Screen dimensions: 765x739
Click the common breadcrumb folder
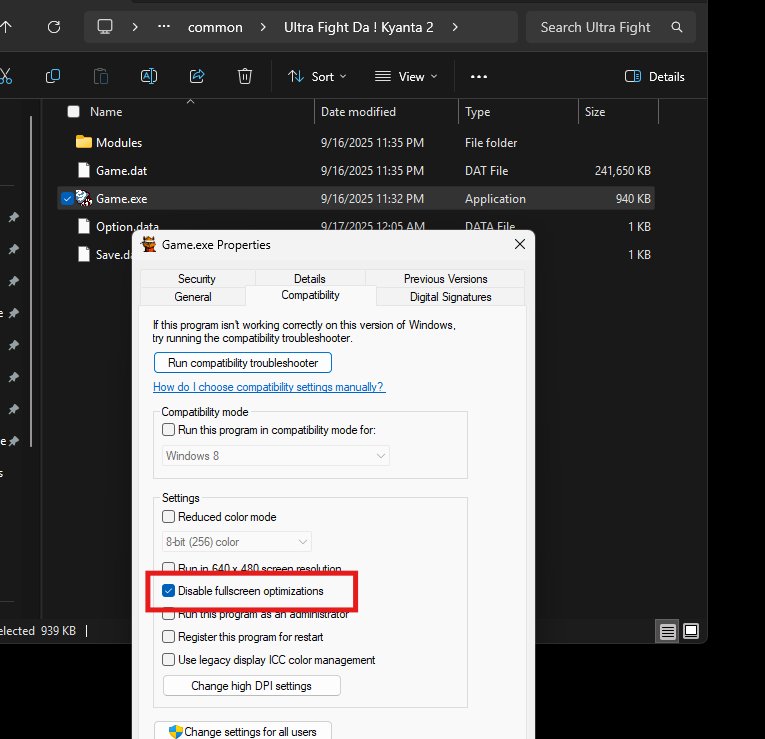pos(215,27)
